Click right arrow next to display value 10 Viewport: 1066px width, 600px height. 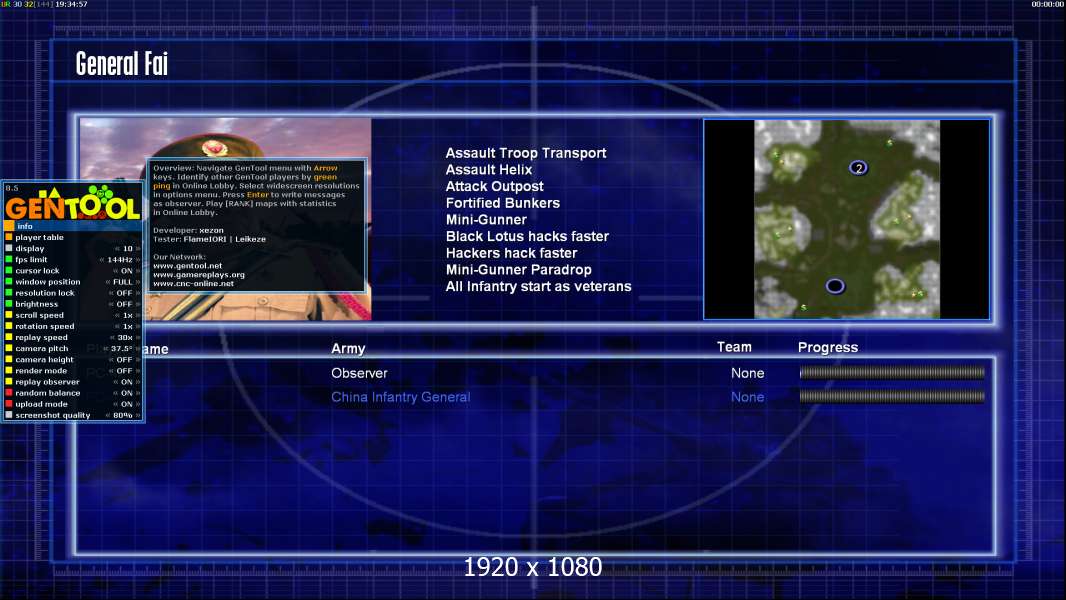coord(138,249)
